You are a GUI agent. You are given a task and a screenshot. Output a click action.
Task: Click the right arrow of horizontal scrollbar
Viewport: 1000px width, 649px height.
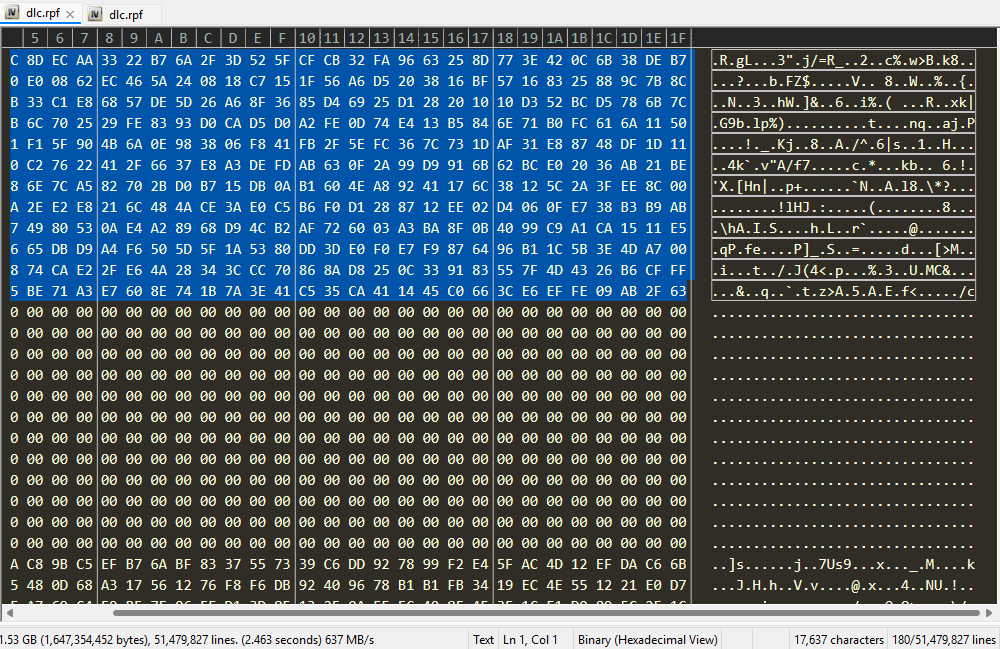pos(989,613)
